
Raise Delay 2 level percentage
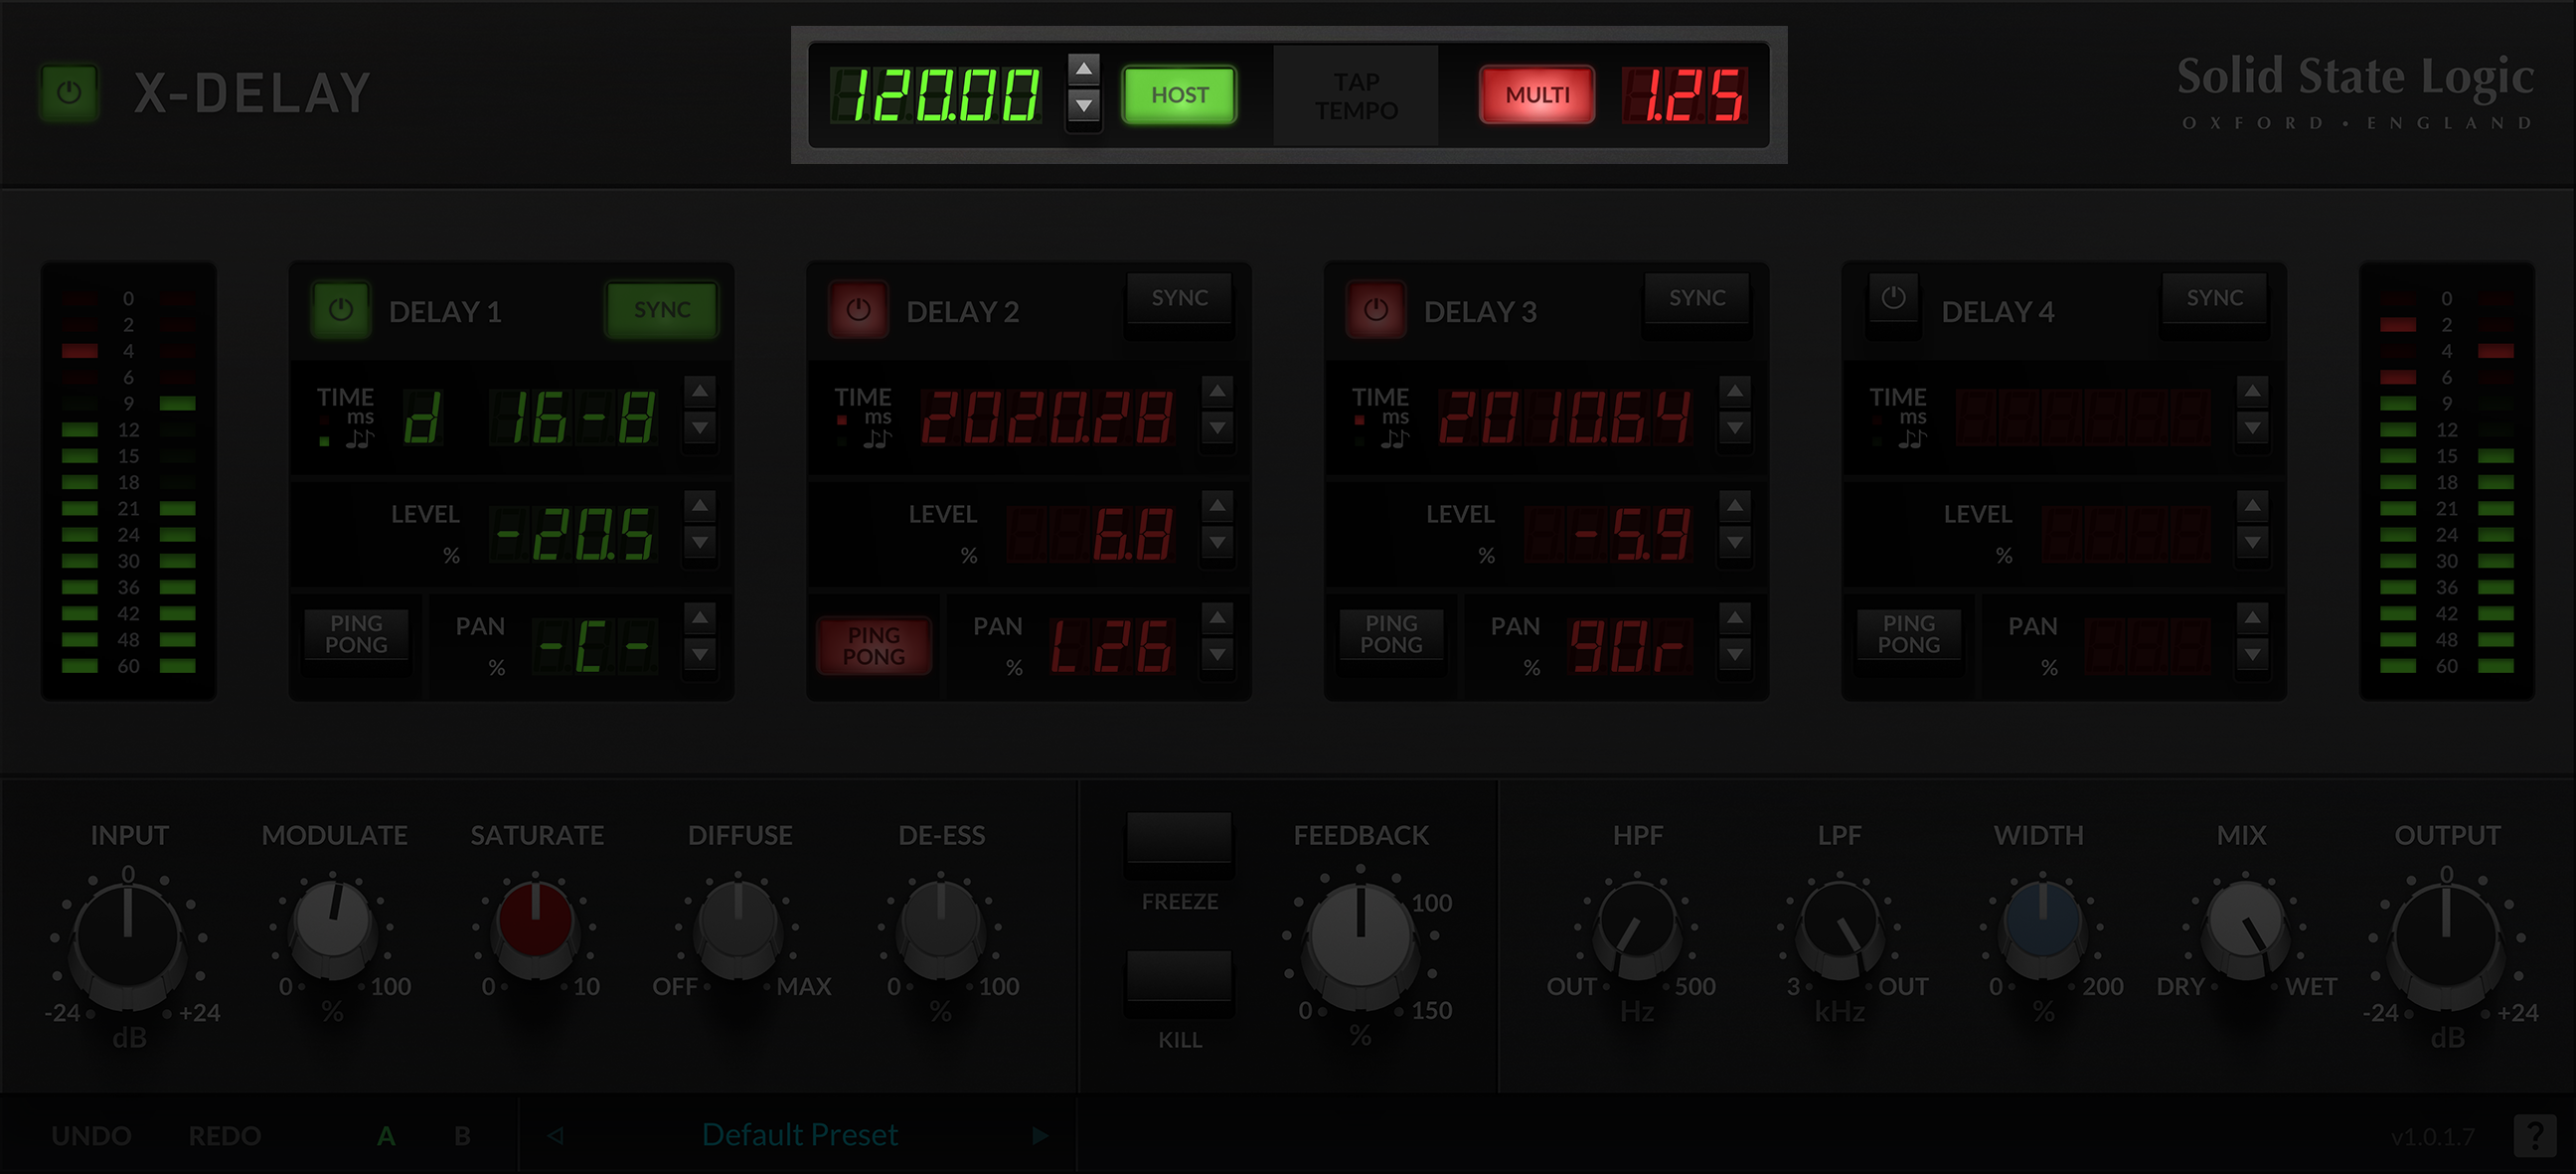[1217, 505]
